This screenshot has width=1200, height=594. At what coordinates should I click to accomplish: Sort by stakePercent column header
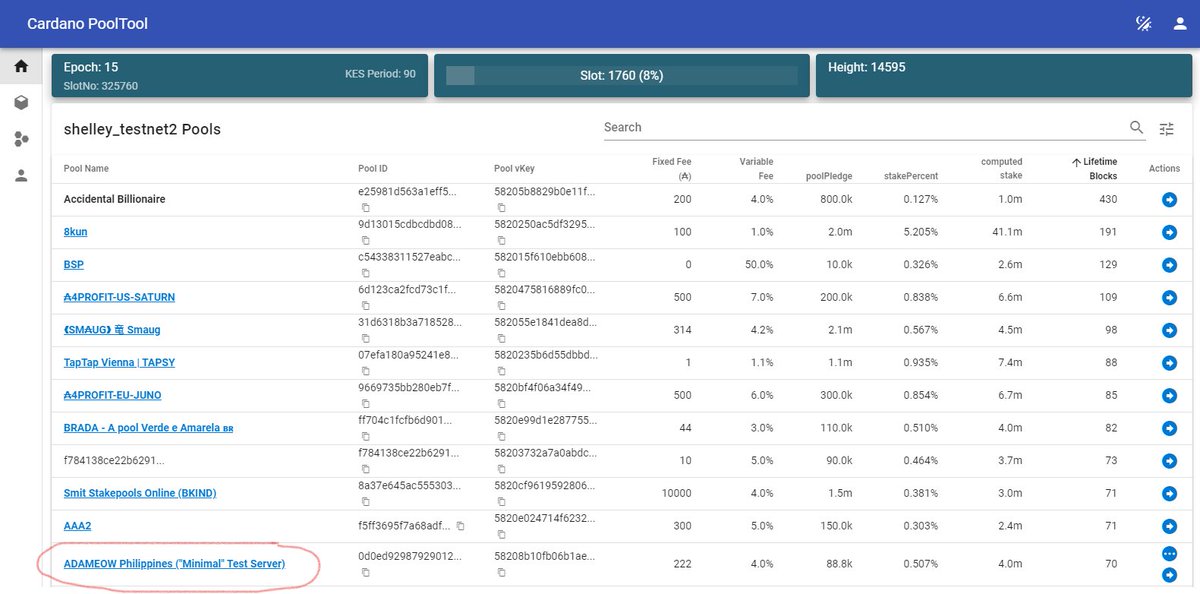point(911,176)
